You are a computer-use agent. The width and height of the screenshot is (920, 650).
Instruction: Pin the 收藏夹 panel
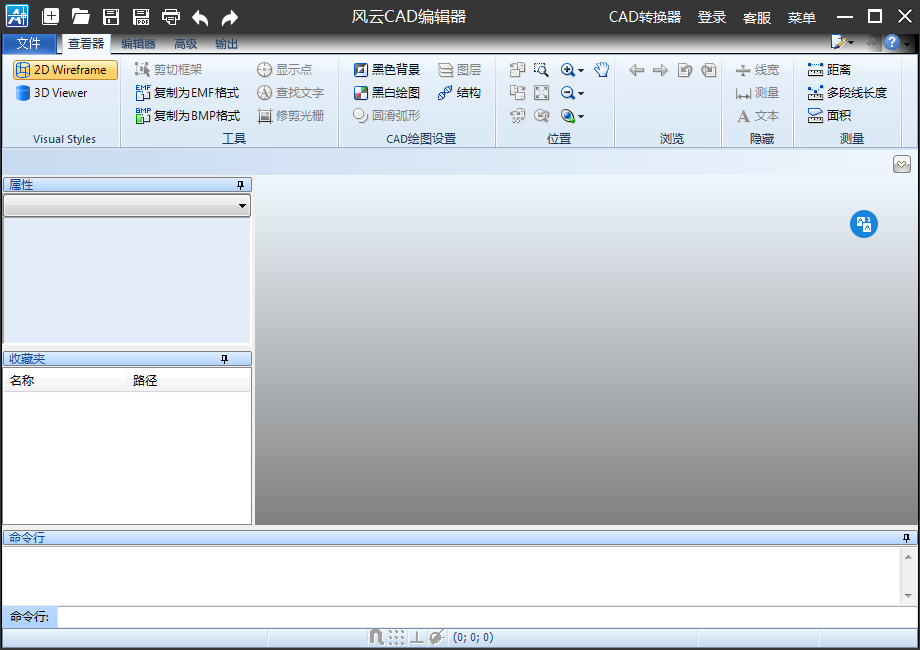(x=224, y=359)
